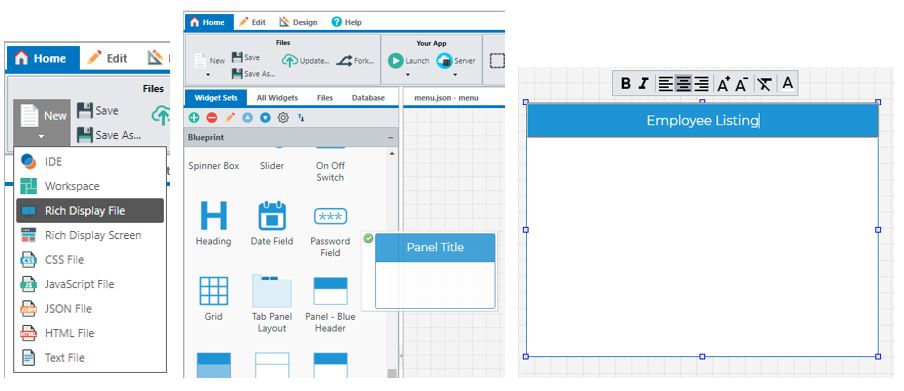Viewport: 904px width, 391px height.
Task: Switch to the All Widgets tab
Action: (x=277, y=98)
